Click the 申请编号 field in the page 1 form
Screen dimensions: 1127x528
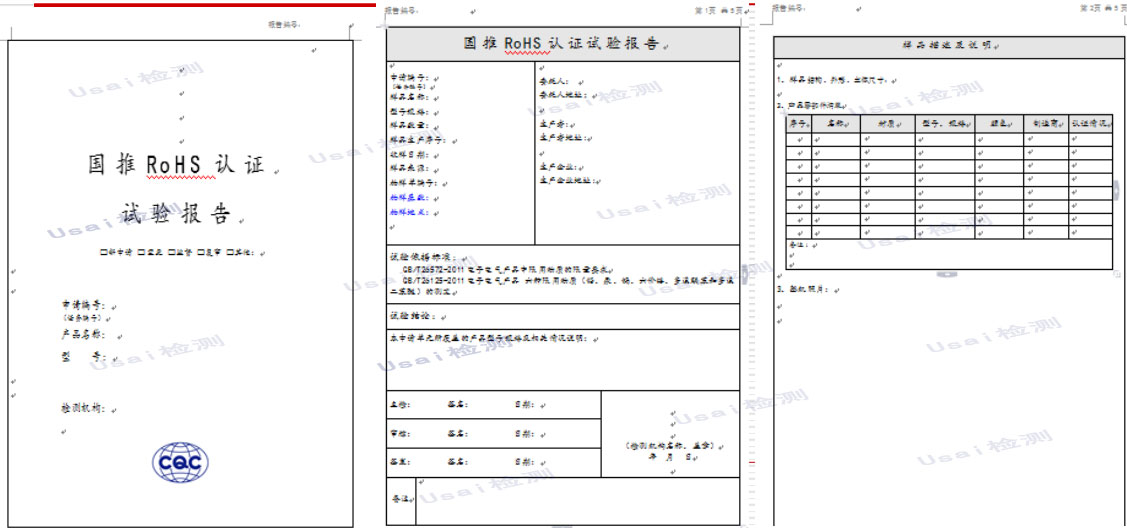click(411, 78)
